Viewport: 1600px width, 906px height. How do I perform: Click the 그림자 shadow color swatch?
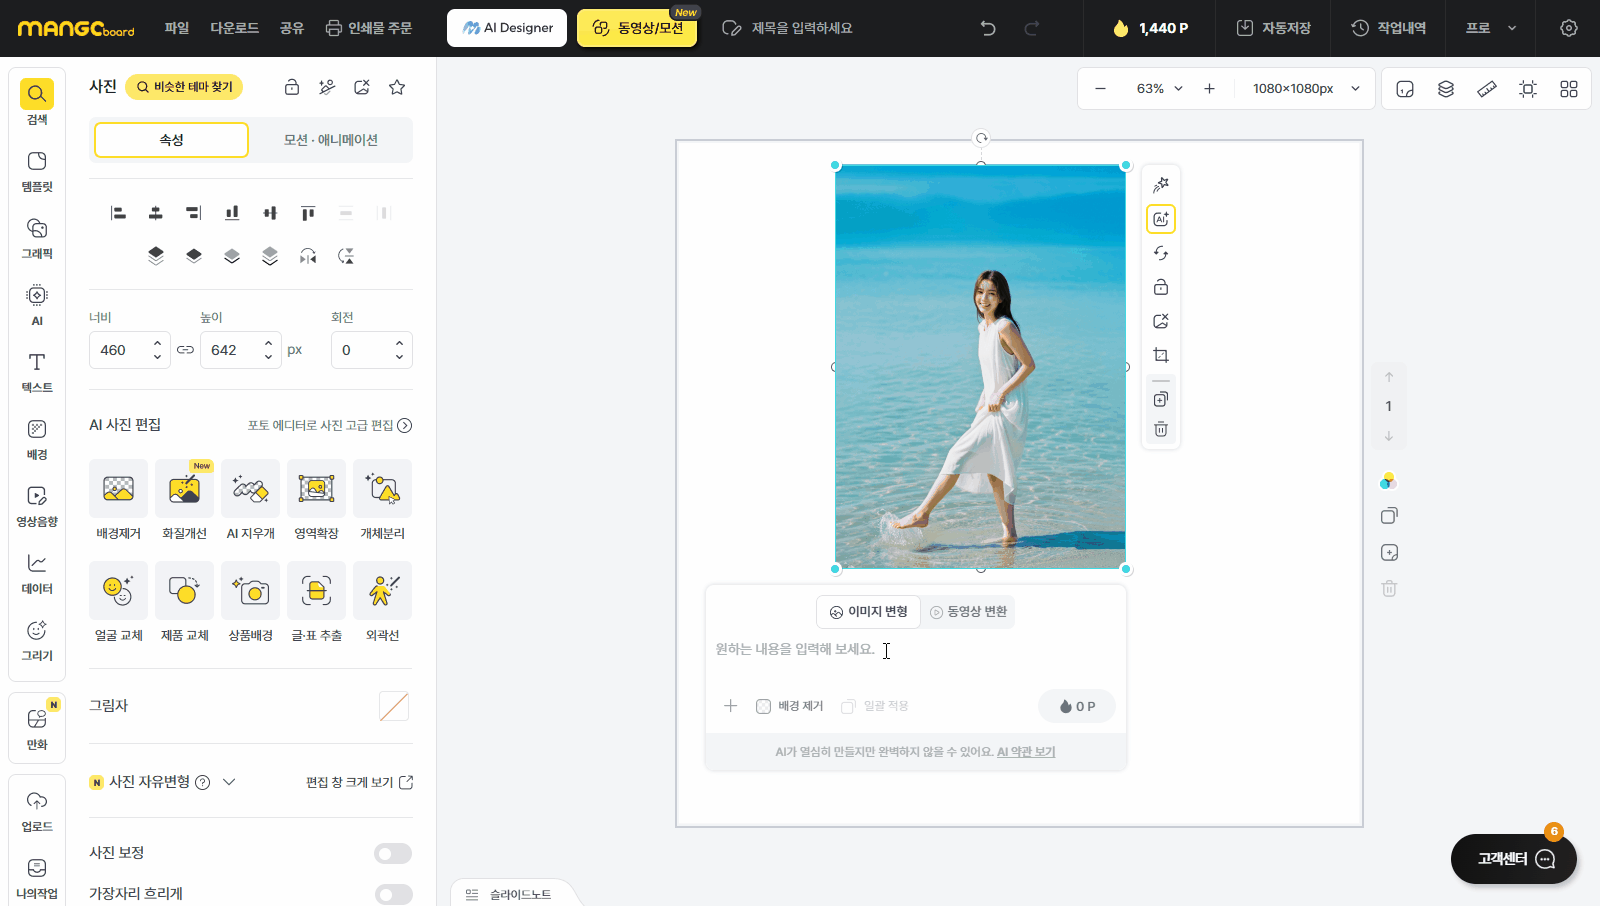(x=394, y=706)
